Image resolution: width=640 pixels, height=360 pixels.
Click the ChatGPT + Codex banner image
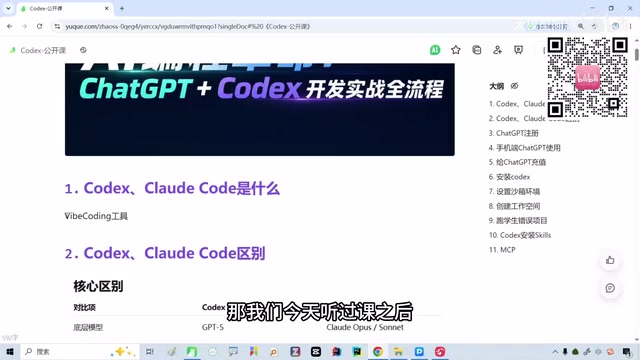pos(260,109)
